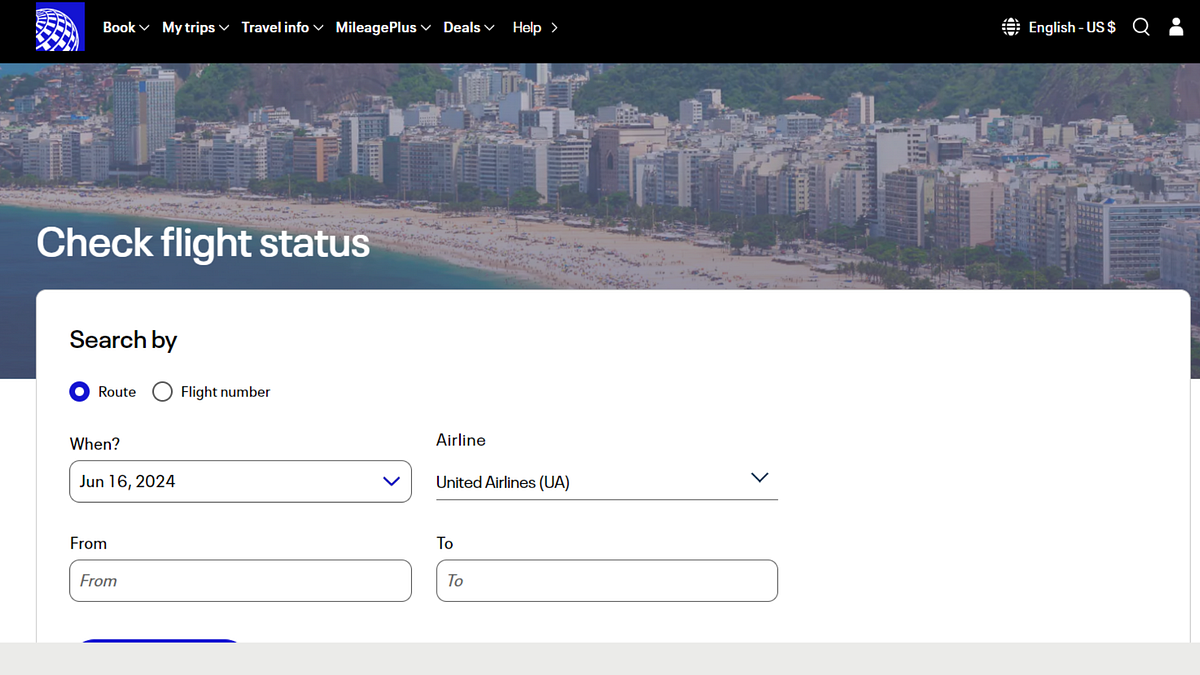The width and height of the screenshot is (1200, 675).
Task: Click the United Airlines globe logo
Action: 60,27
